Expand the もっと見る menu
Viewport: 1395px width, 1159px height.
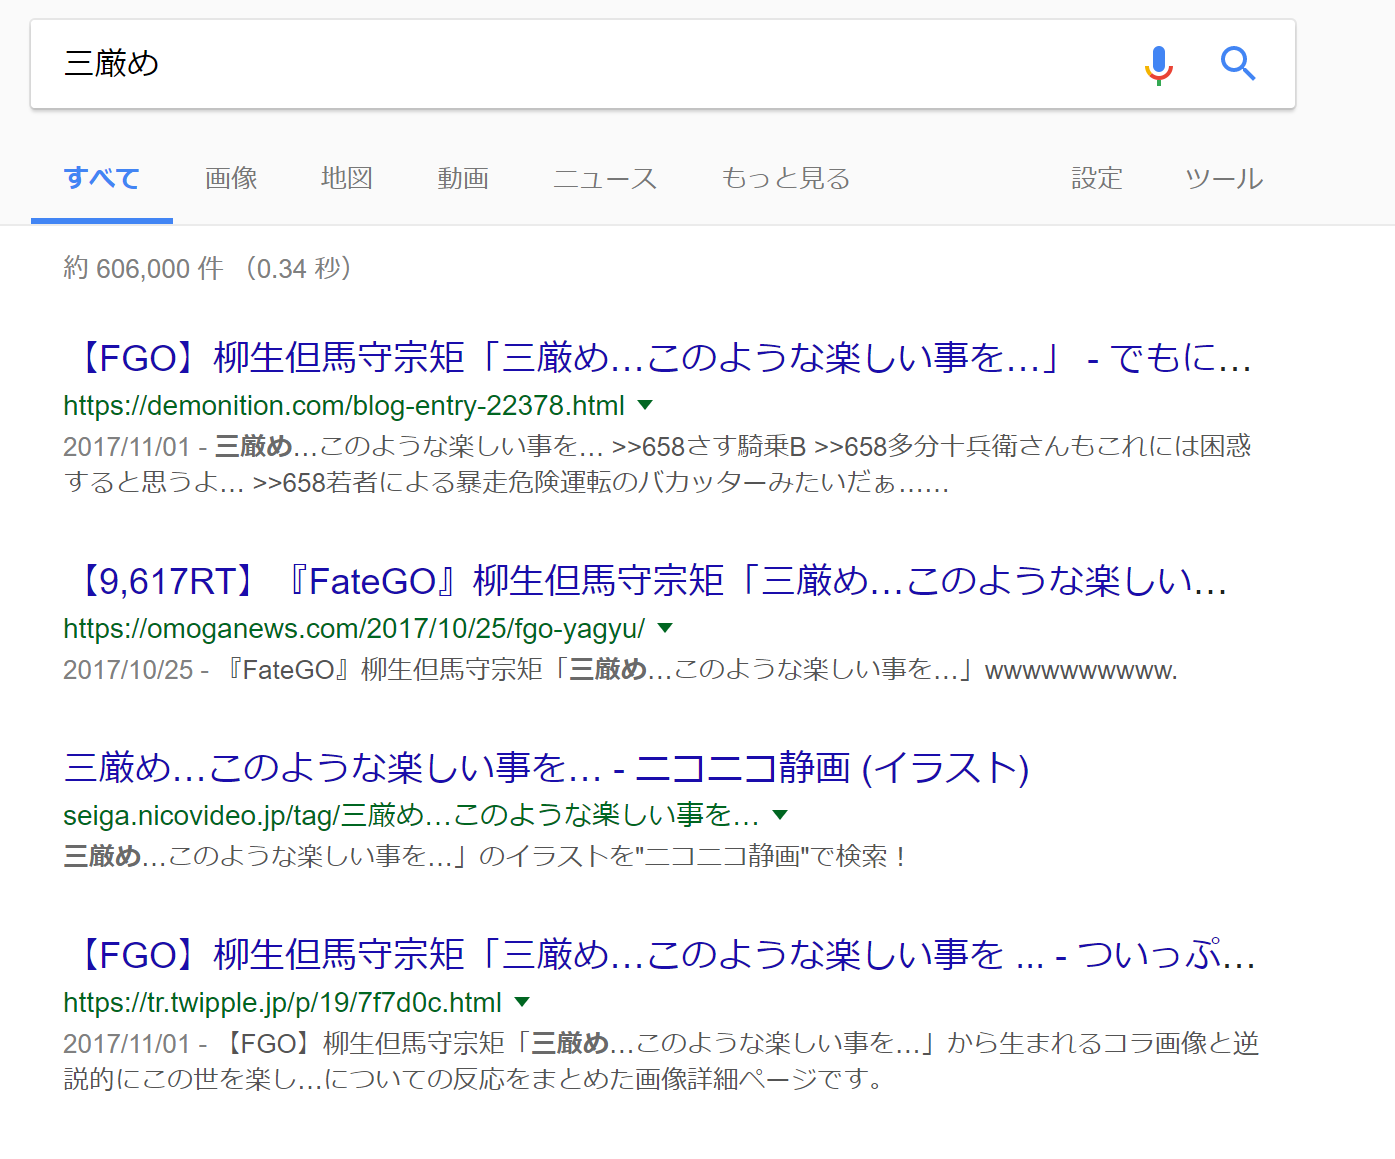(785, 179)
